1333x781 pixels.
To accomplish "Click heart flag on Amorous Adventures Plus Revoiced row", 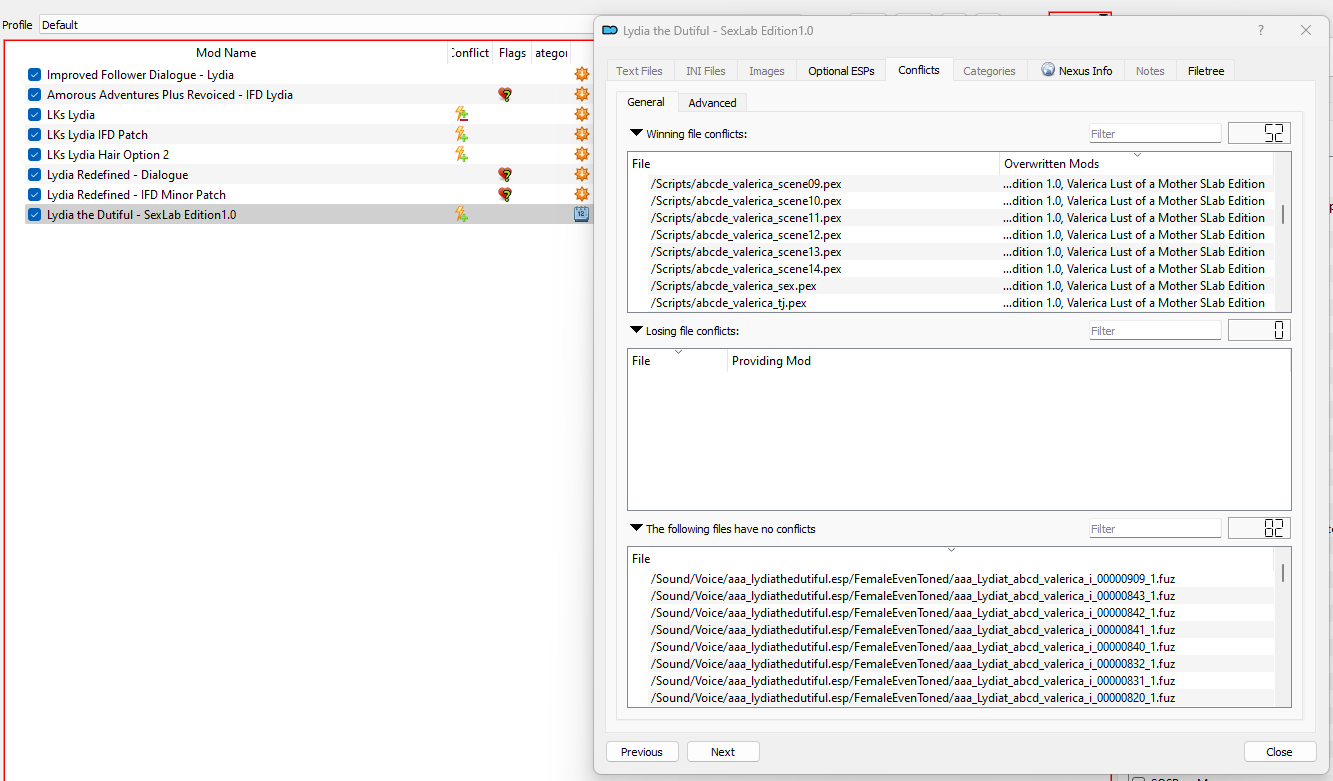I will 505,95.
